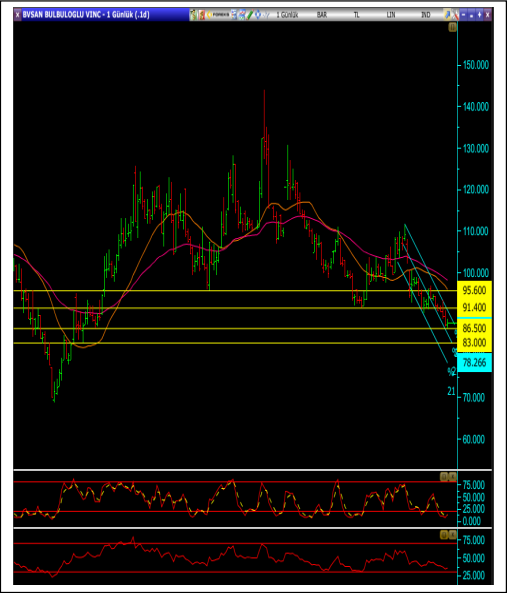Click the cyan 78.266 price label

pos(474,363)
